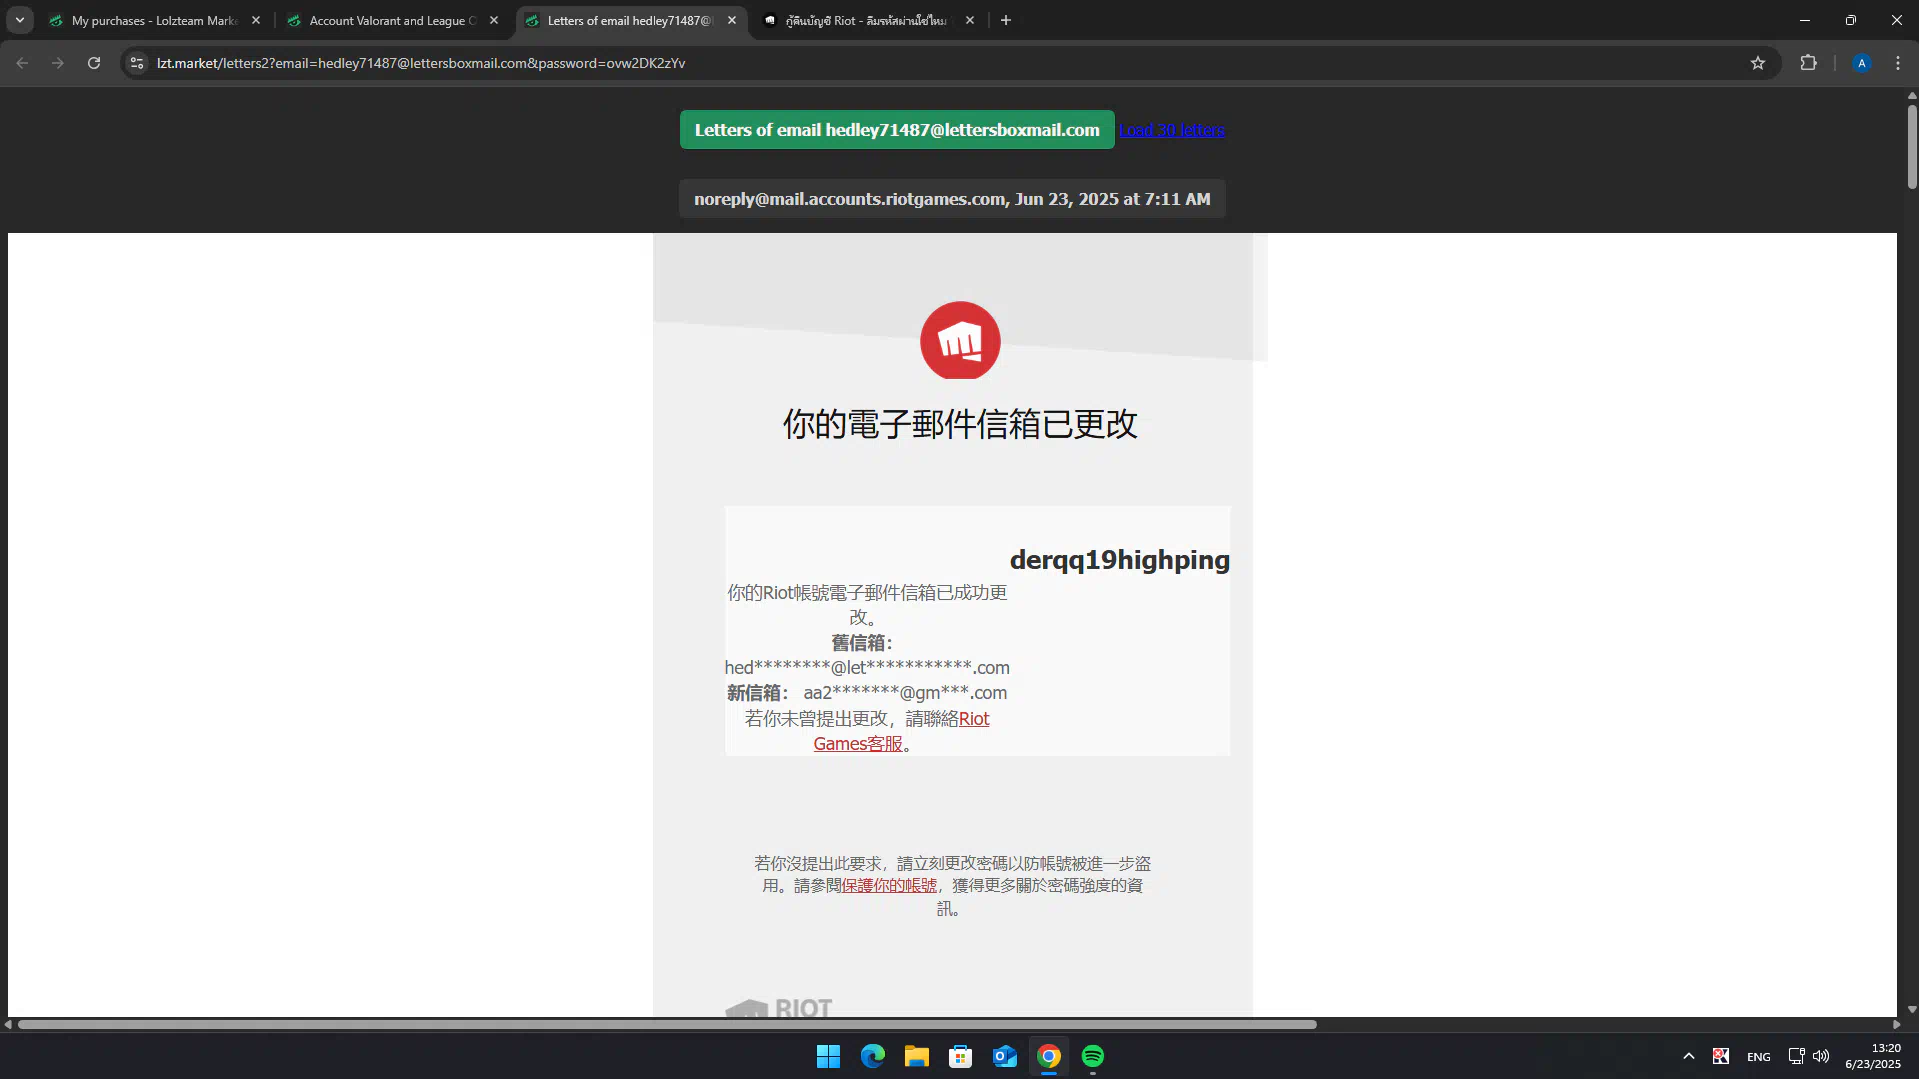Open the network status icon
1919x1079 pixels.
pyautogui.click(x=1796, y=1056)
